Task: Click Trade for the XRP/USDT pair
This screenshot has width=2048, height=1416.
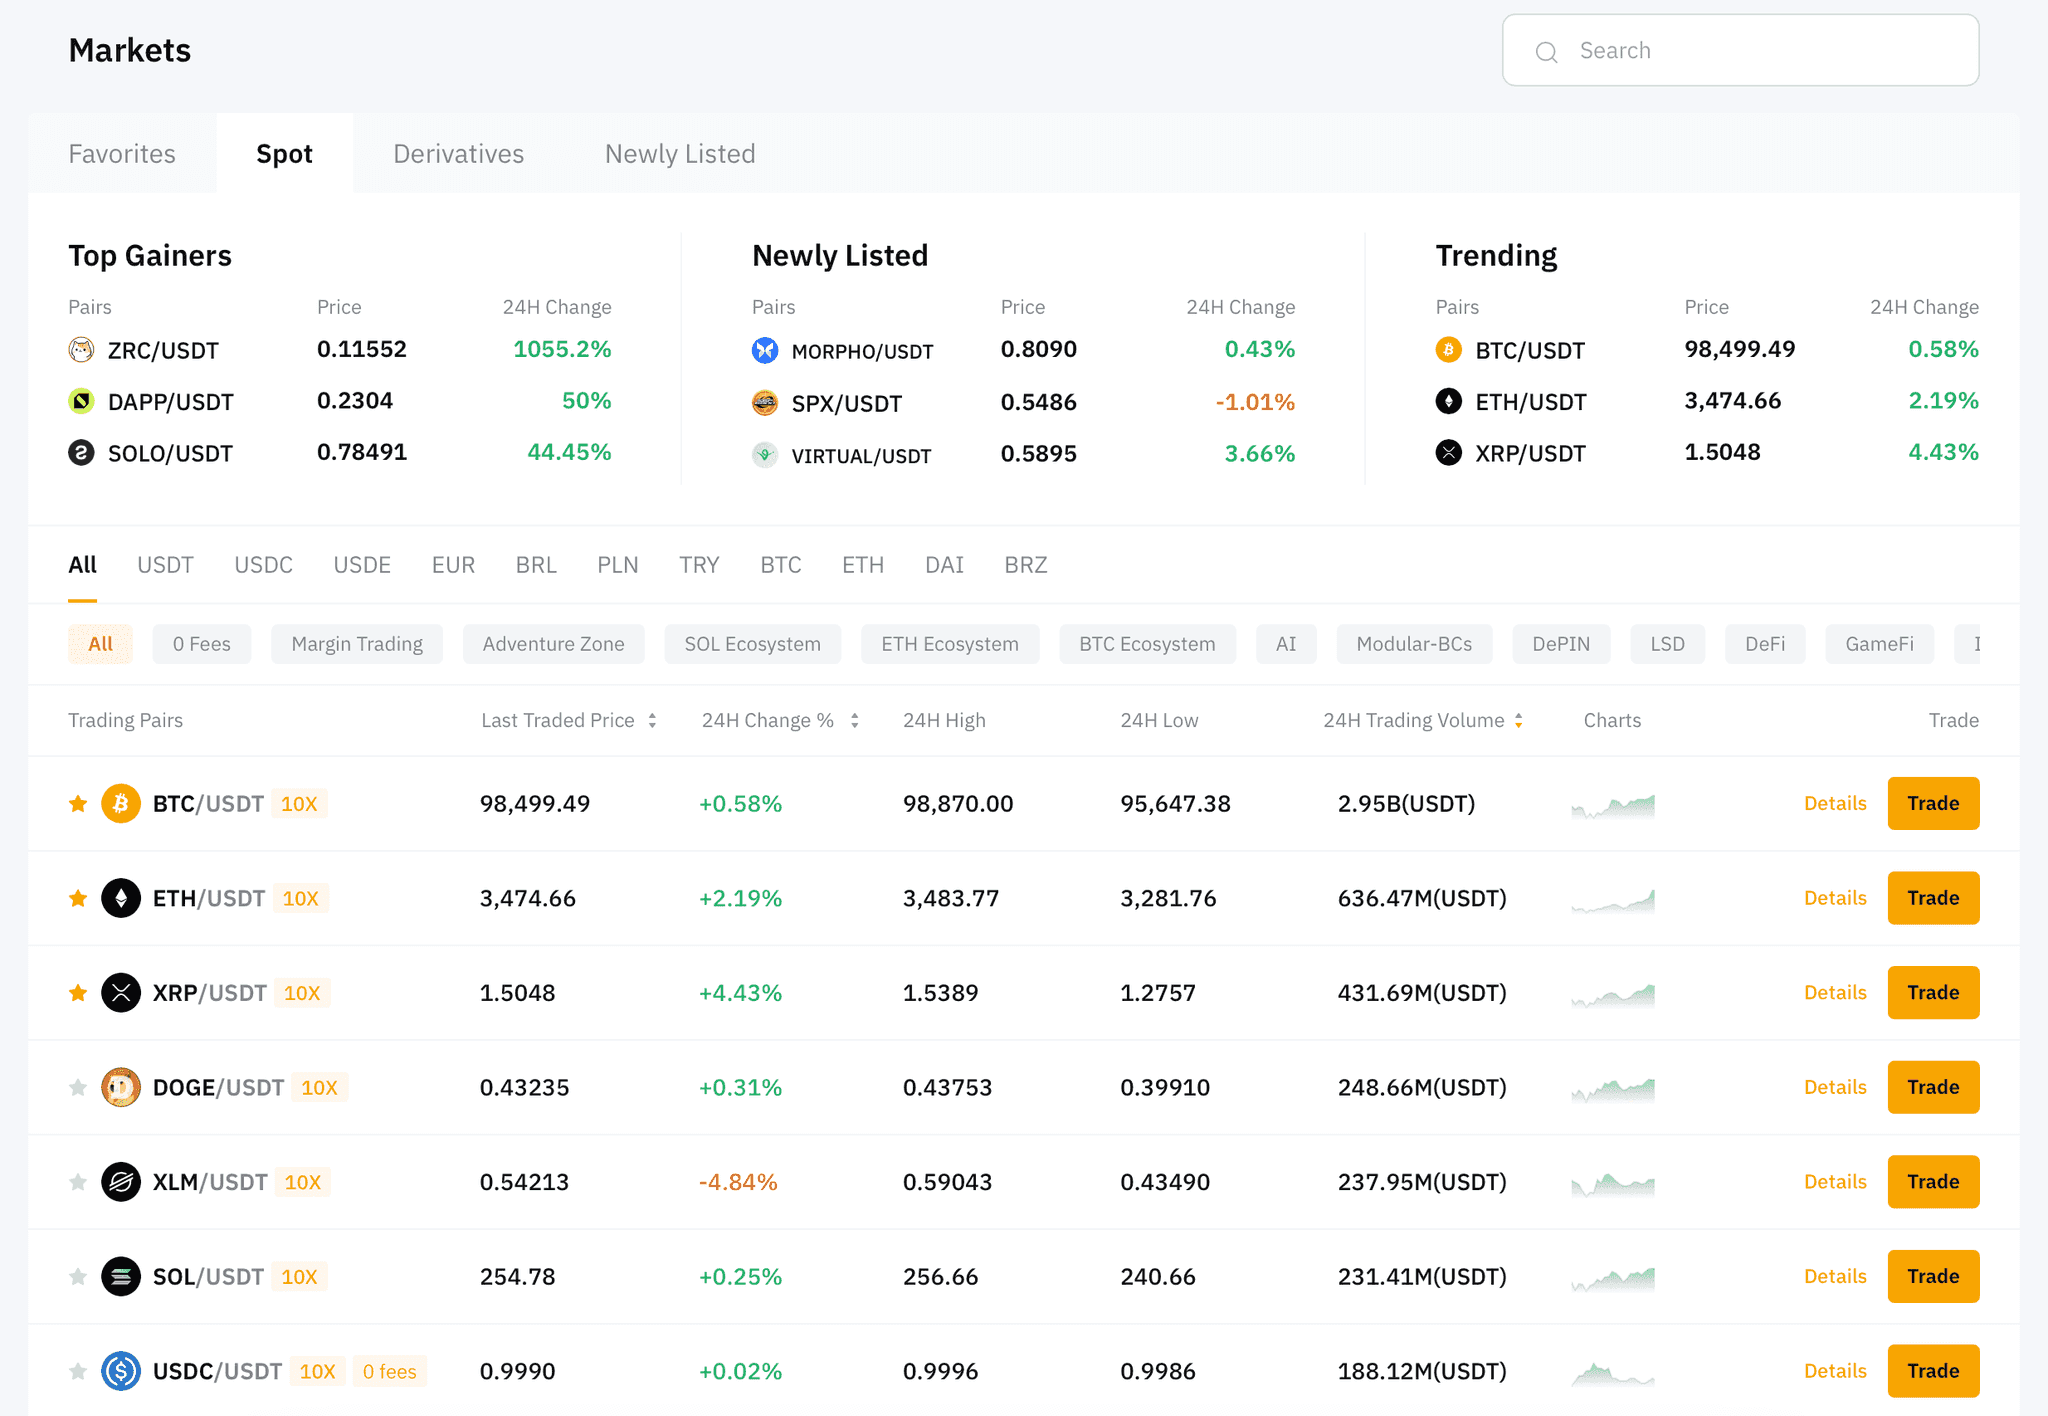Action: tap(1932, 992)
